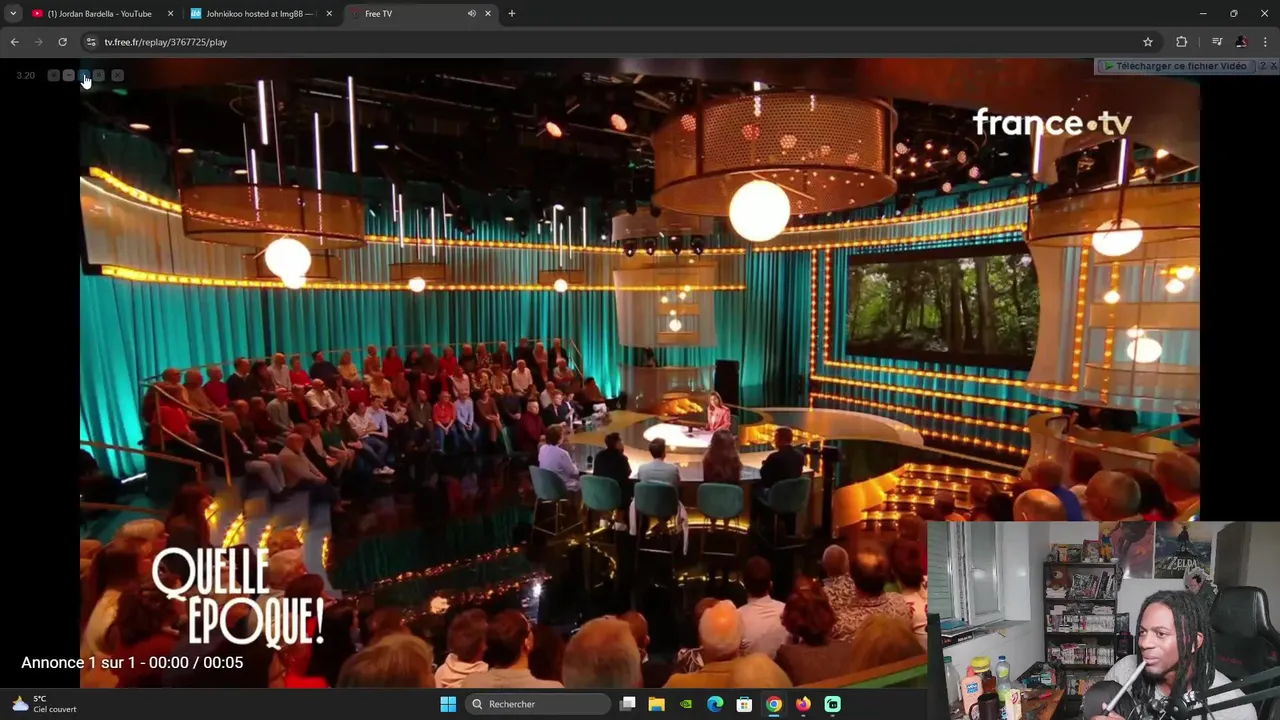This screenshot has height=720, width=1280.
Task: Open File Explorer from the taskbar
Action: [x=657, y=704]
